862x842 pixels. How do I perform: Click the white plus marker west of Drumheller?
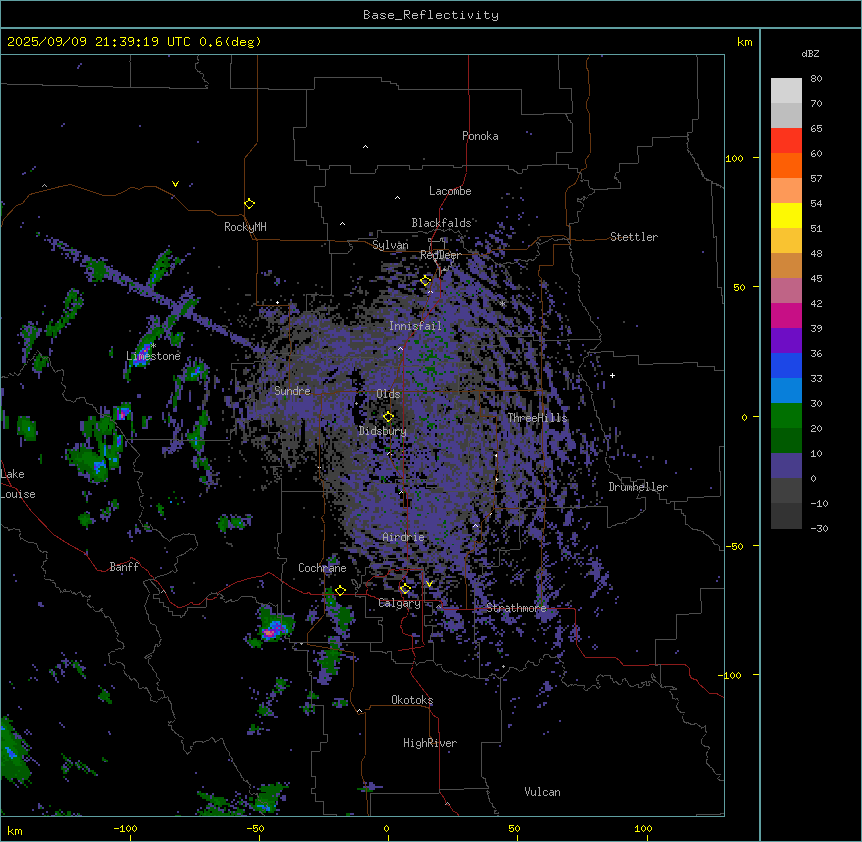[x=612, y=375]
